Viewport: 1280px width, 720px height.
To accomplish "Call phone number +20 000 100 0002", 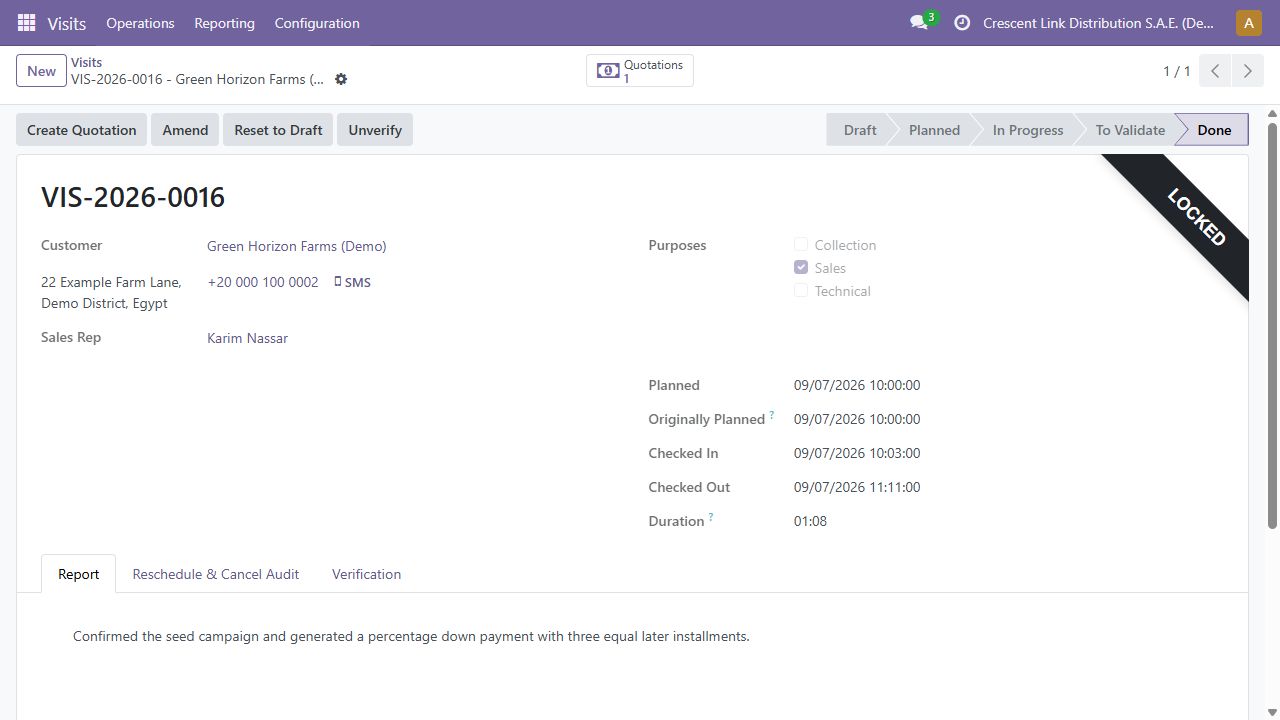I will (x=263, y=283).
